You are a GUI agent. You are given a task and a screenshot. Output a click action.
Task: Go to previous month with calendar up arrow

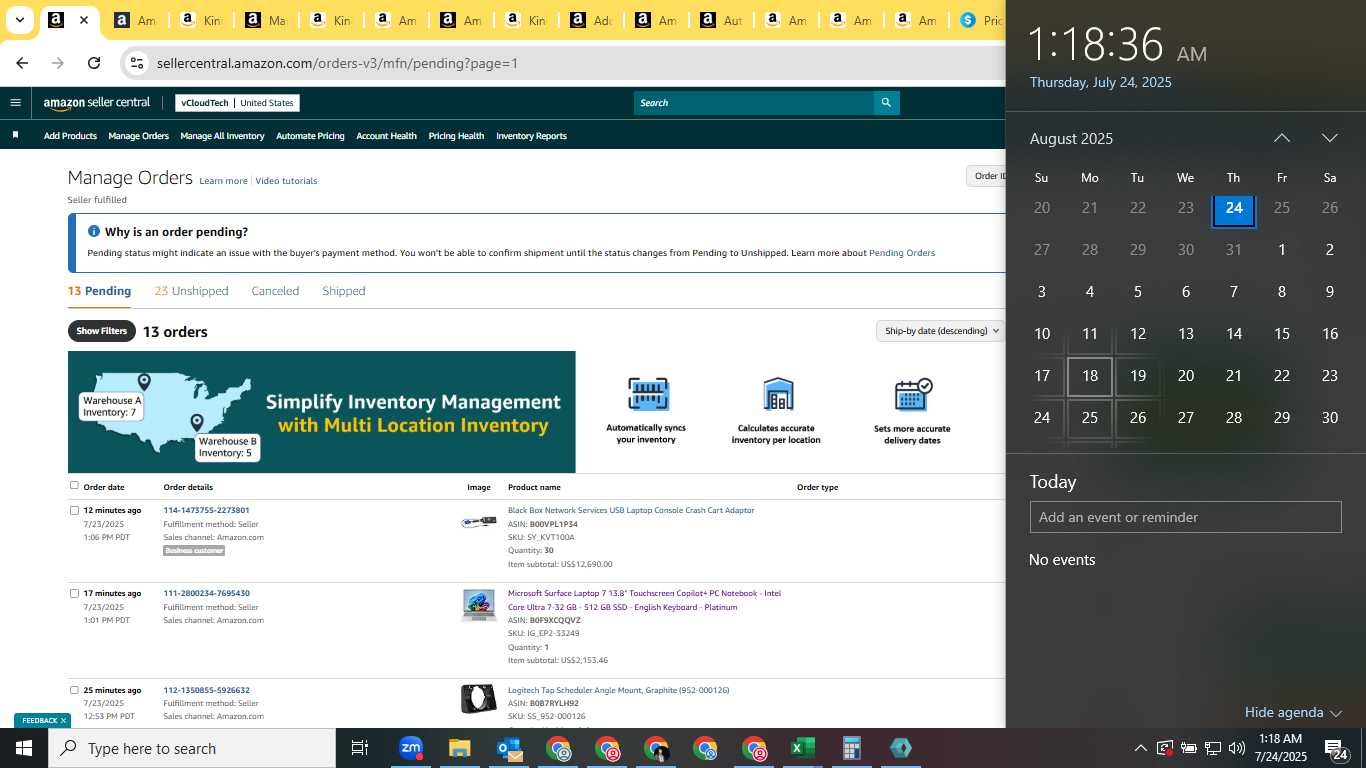[x=1281, y=138]
